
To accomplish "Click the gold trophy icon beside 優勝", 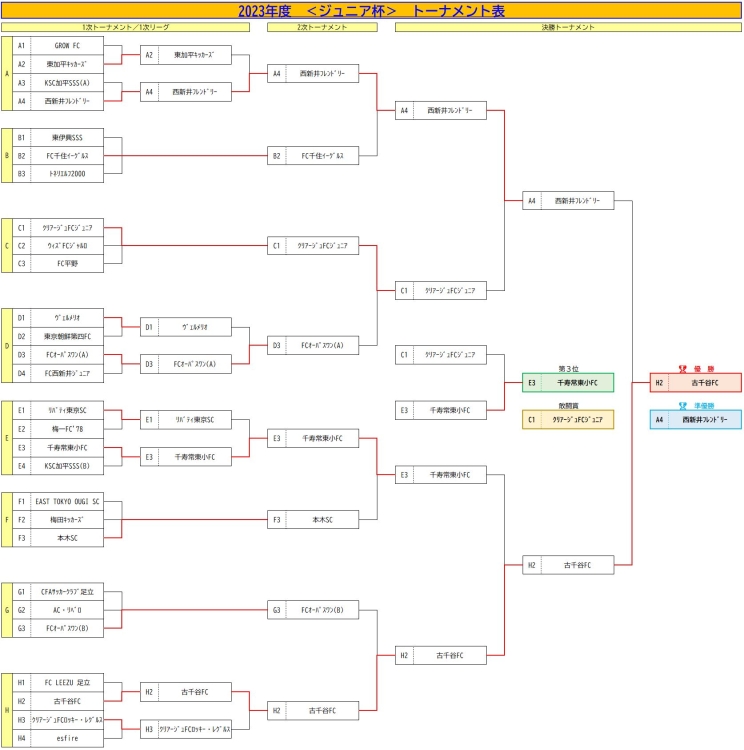I will [682, 368].
